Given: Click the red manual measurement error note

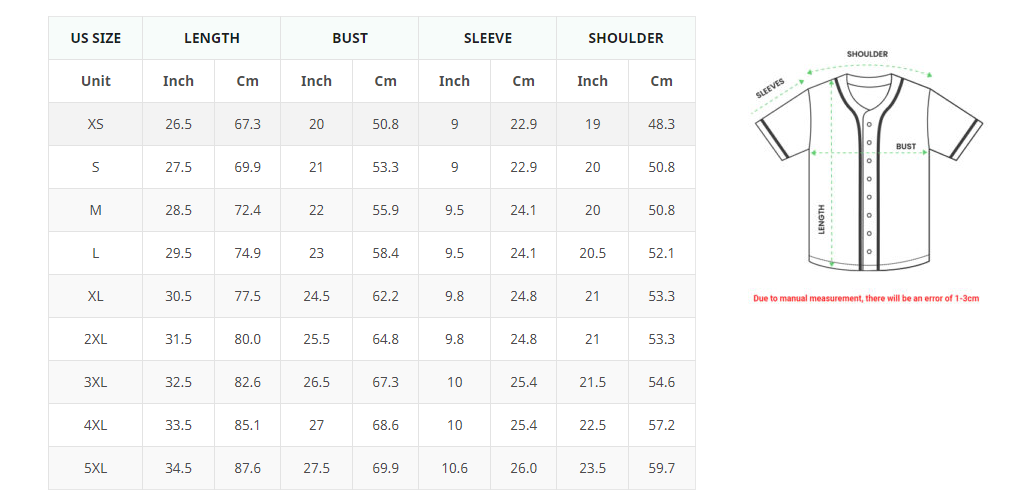Looking at the screenshot, I should click(866, 298).
